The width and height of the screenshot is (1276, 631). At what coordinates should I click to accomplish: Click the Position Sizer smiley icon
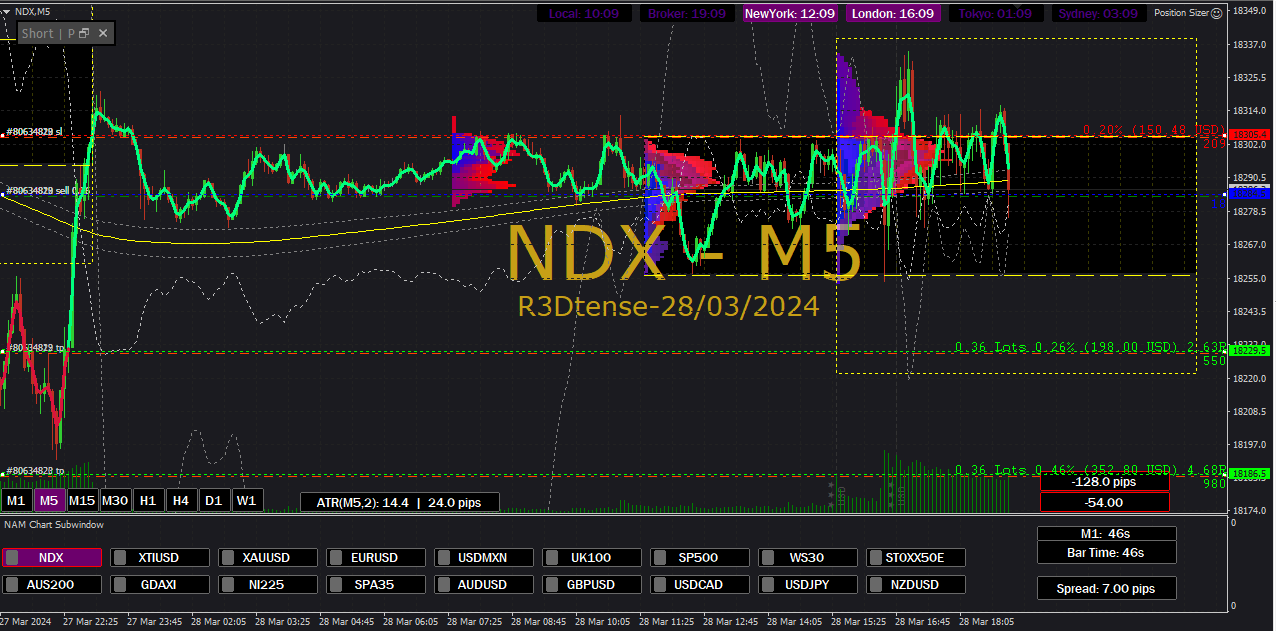pyautogui.click(x=1216, y=13)
